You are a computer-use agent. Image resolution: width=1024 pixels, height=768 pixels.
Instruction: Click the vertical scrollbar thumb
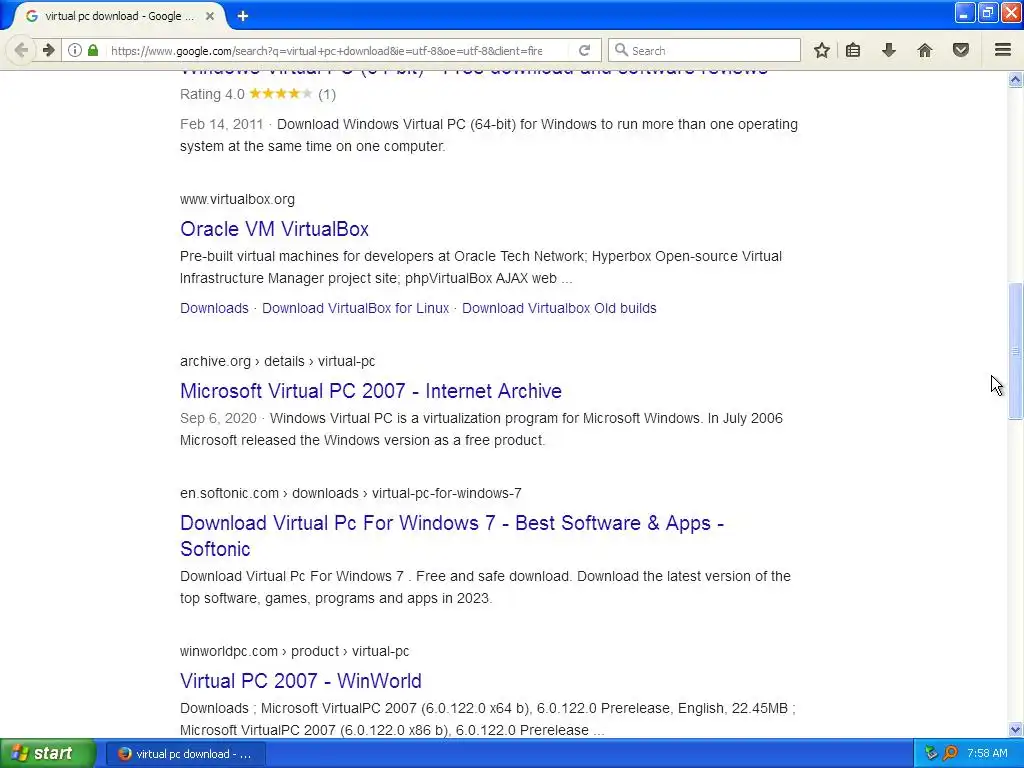(x=1015, y=351)
